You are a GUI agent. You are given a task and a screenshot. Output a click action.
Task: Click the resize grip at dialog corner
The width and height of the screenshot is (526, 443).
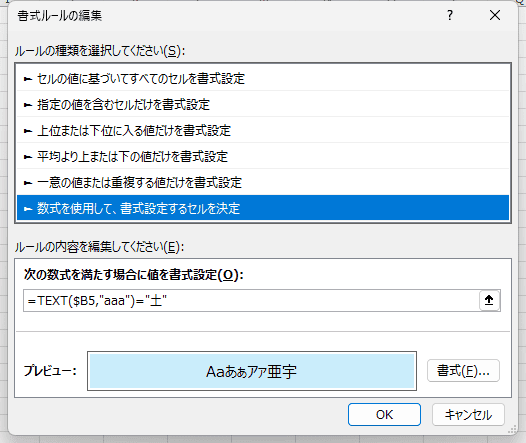pyautogui.click(x=513, y=429)
